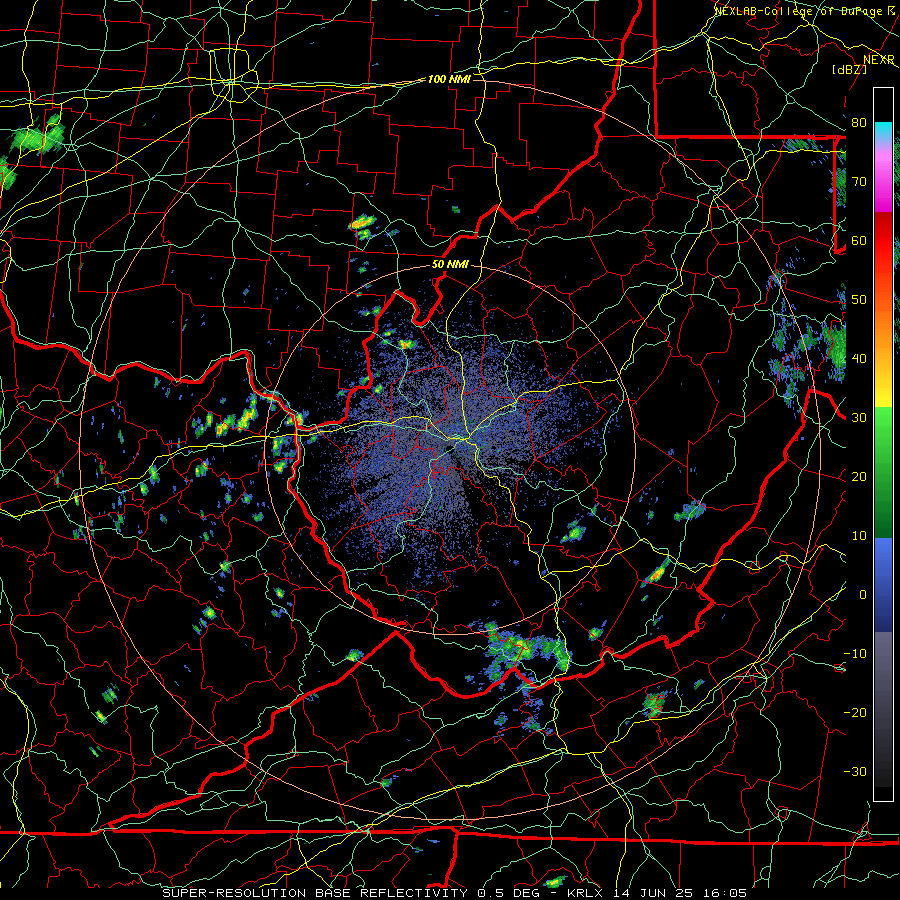The image size is (900, 900).
Task: Click the -30 dBZ scale value
Action: [x=855, y=772]
